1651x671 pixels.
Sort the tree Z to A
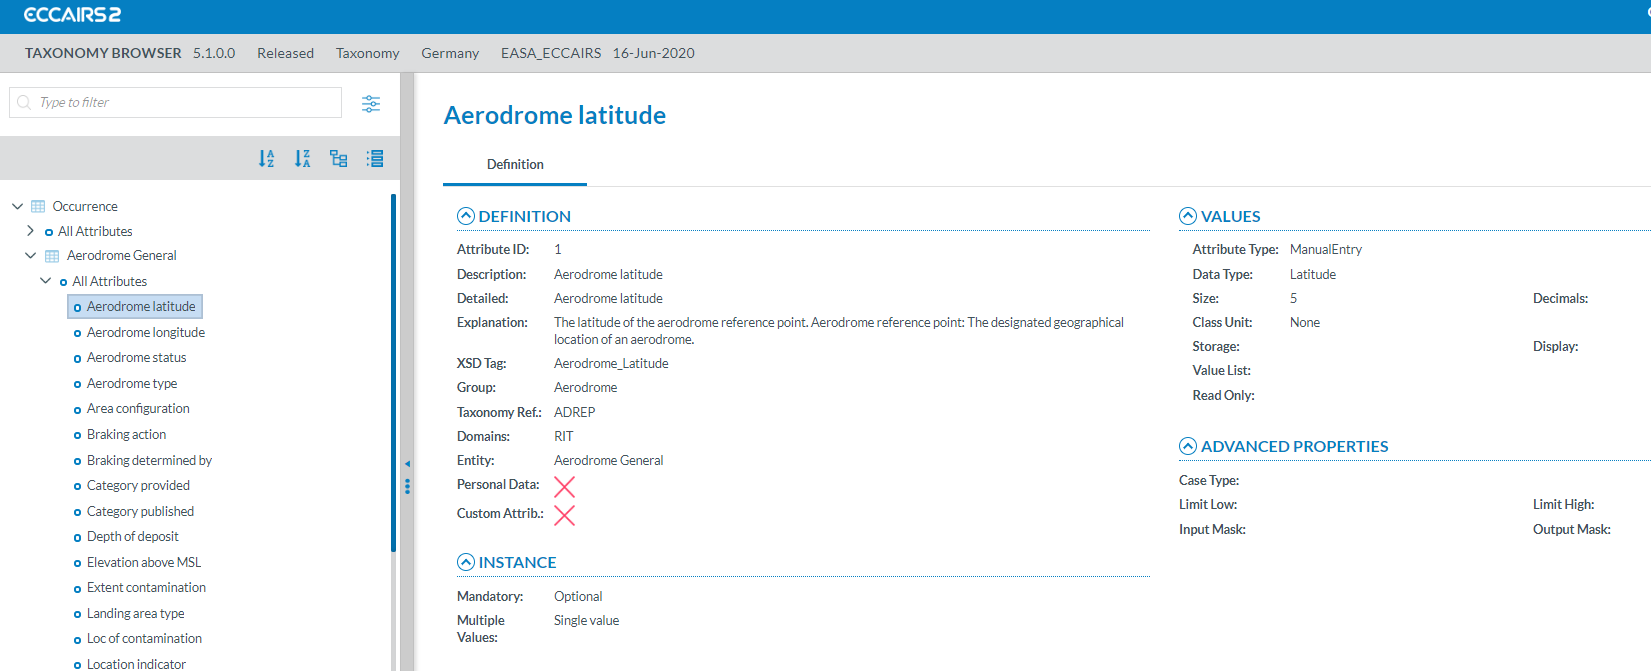point(302,158)
